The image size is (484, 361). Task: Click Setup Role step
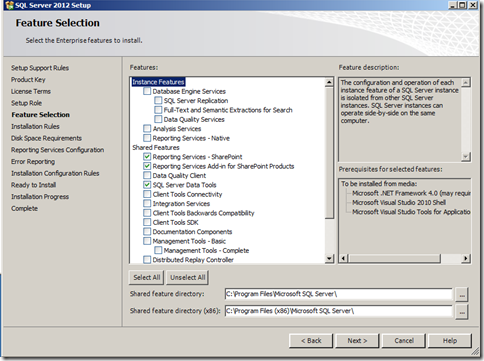(26, 103)
